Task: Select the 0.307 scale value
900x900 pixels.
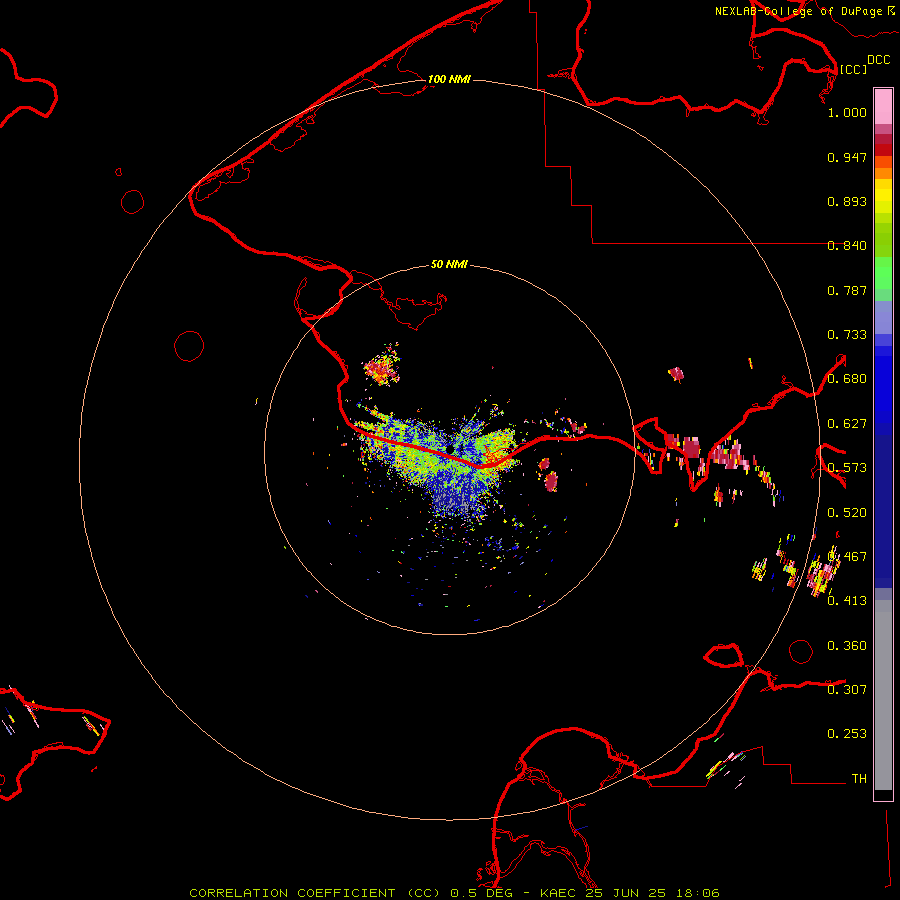Action: click(x=847, y=690)
